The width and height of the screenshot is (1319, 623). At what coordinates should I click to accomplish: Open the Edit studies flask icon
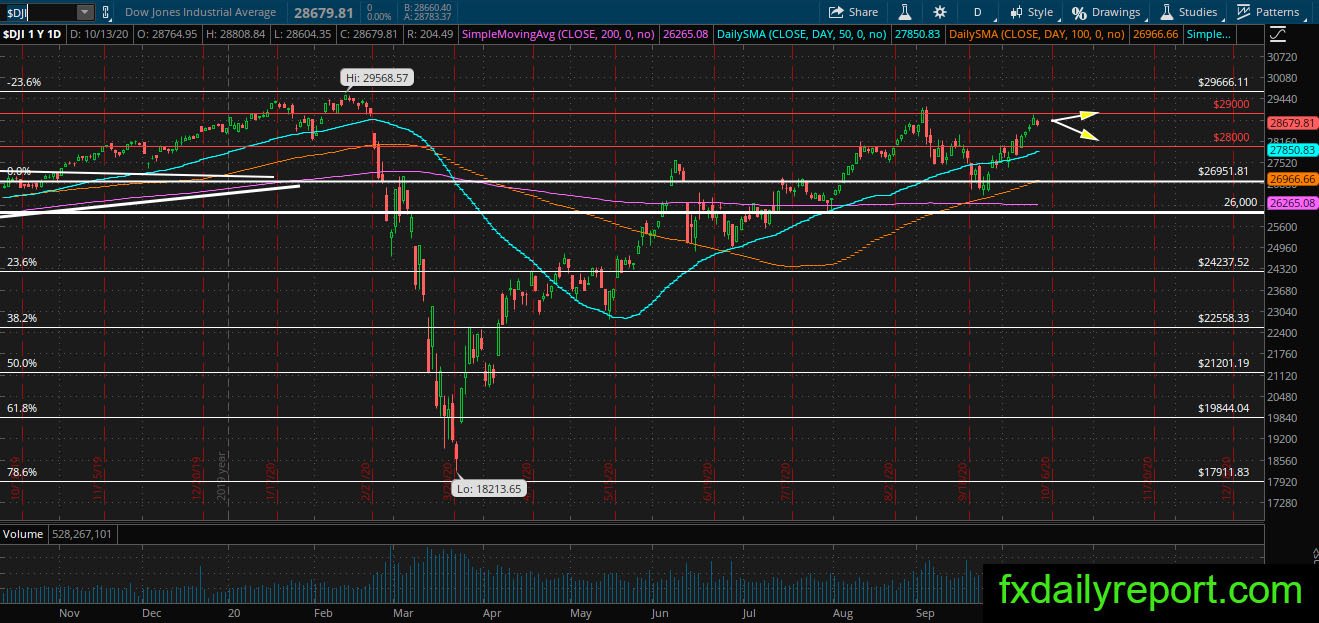(904, 12)
